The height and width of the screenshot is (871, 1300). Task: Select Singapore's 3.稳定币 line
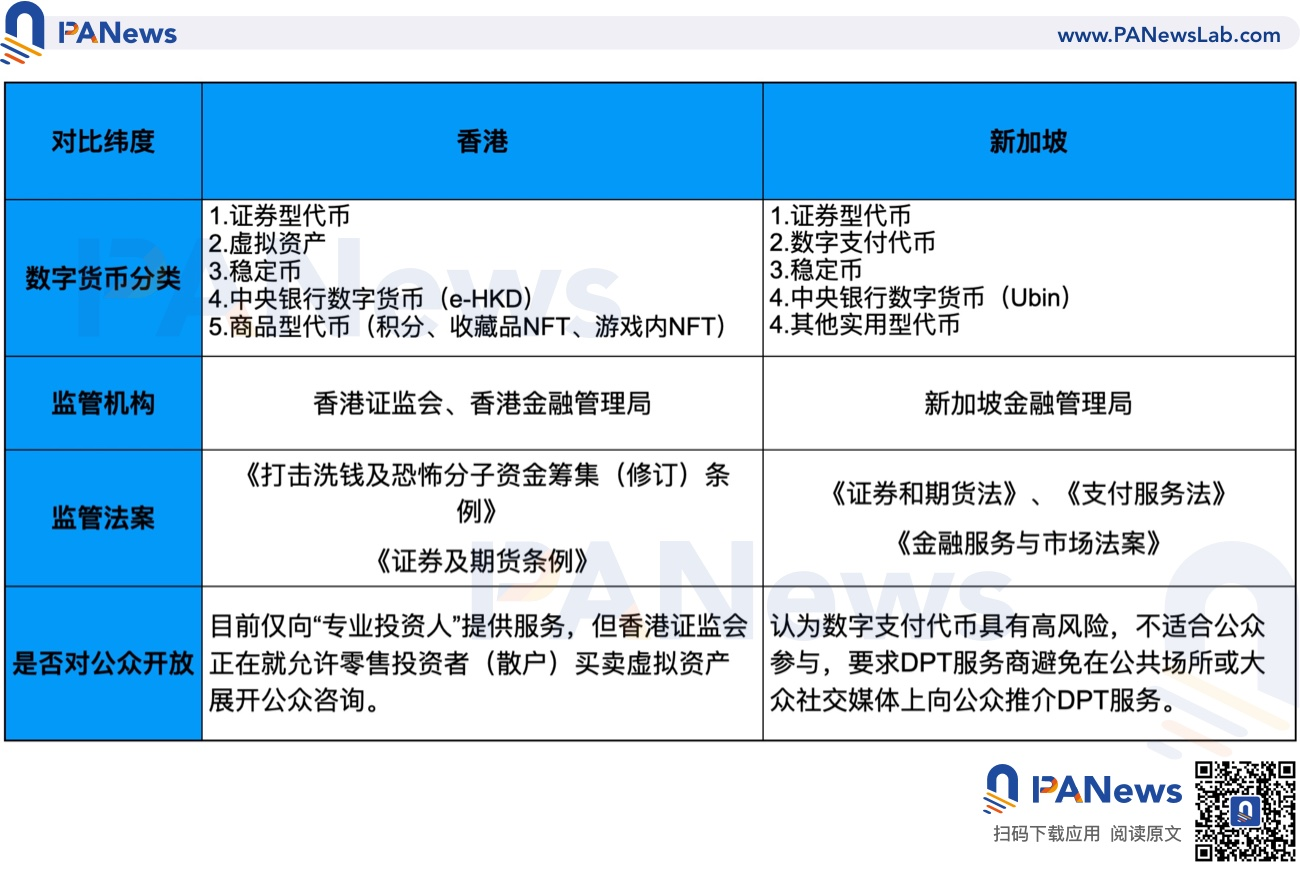coord(815,270)
